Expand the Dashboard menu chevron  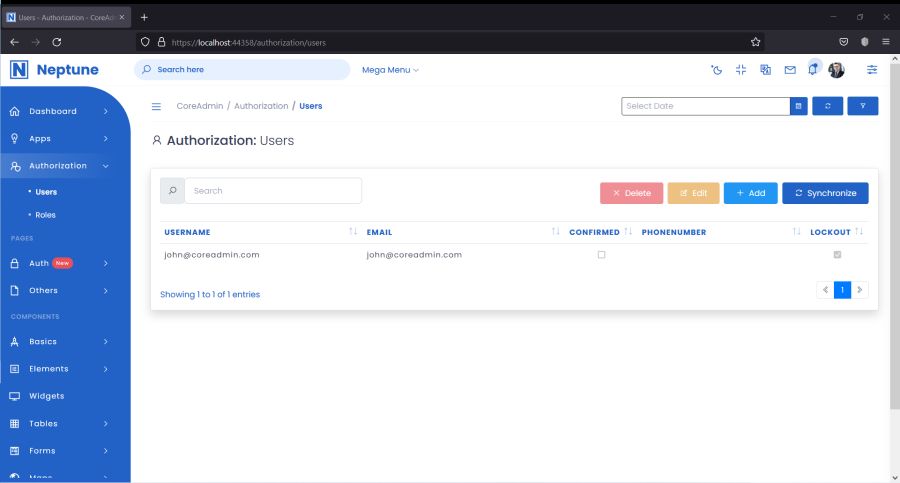pyautogui.click(x=106, y=111)
